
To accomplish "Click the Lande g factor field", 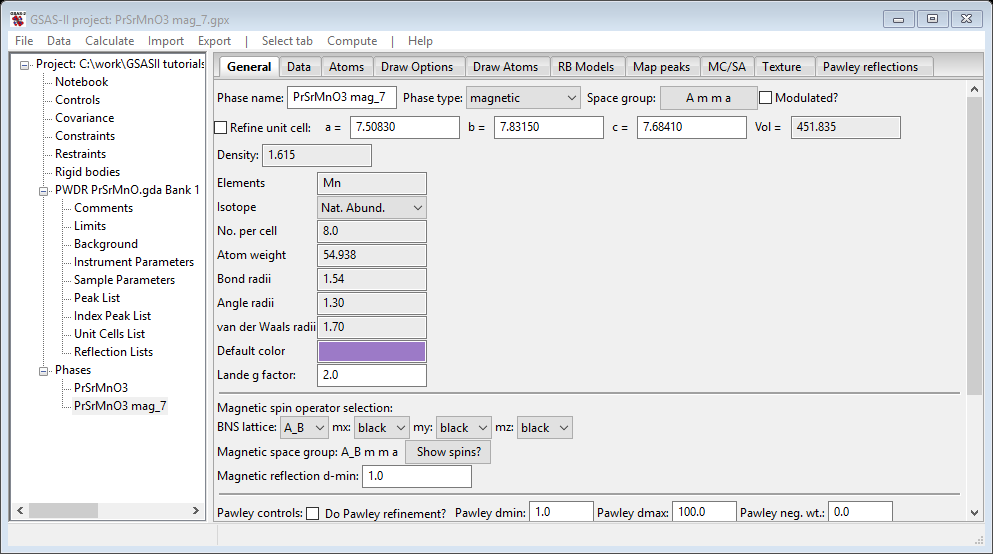I will 372,375.
